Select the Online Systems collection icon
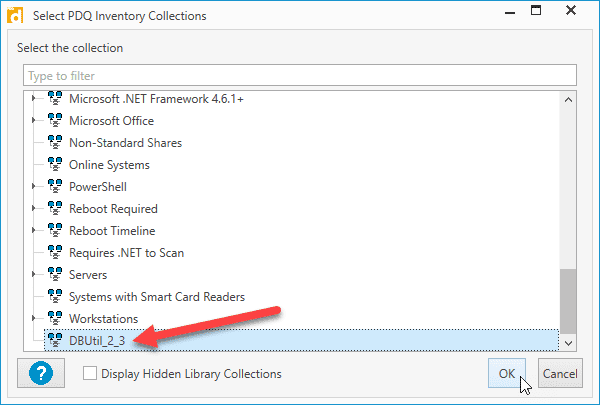The height and width of the screenshot is (405, 600). tap(55, 165)
